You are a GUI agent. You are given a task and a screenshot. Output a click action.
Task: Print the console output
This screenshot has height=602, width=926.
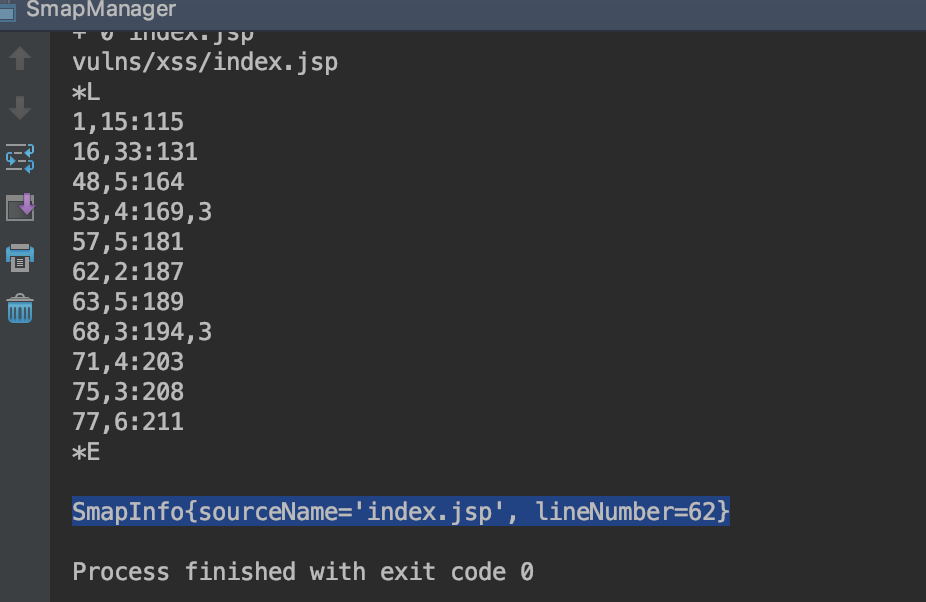pos(20,257)
